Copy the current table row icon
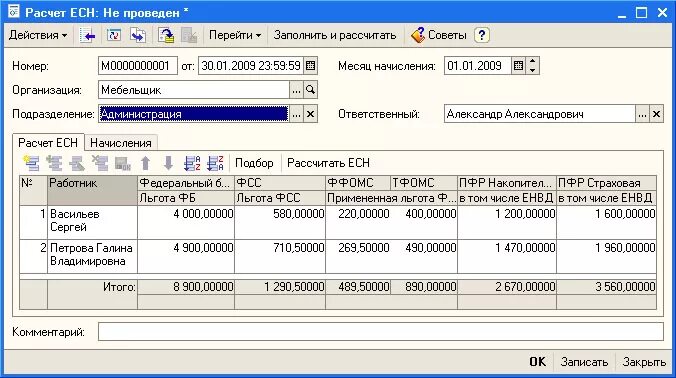This screenshot has width=676, height=378. tap(54, 163)
